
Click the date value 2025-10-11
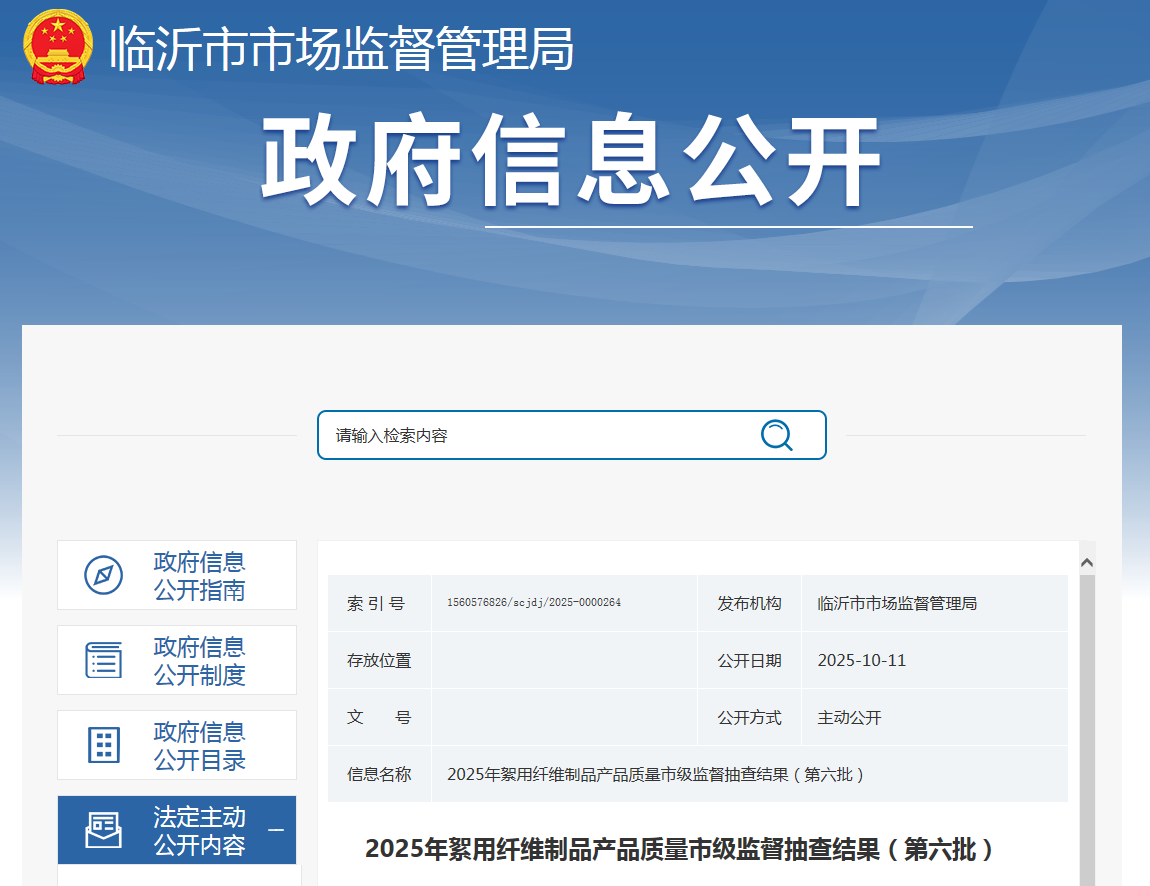coord(862,660)
